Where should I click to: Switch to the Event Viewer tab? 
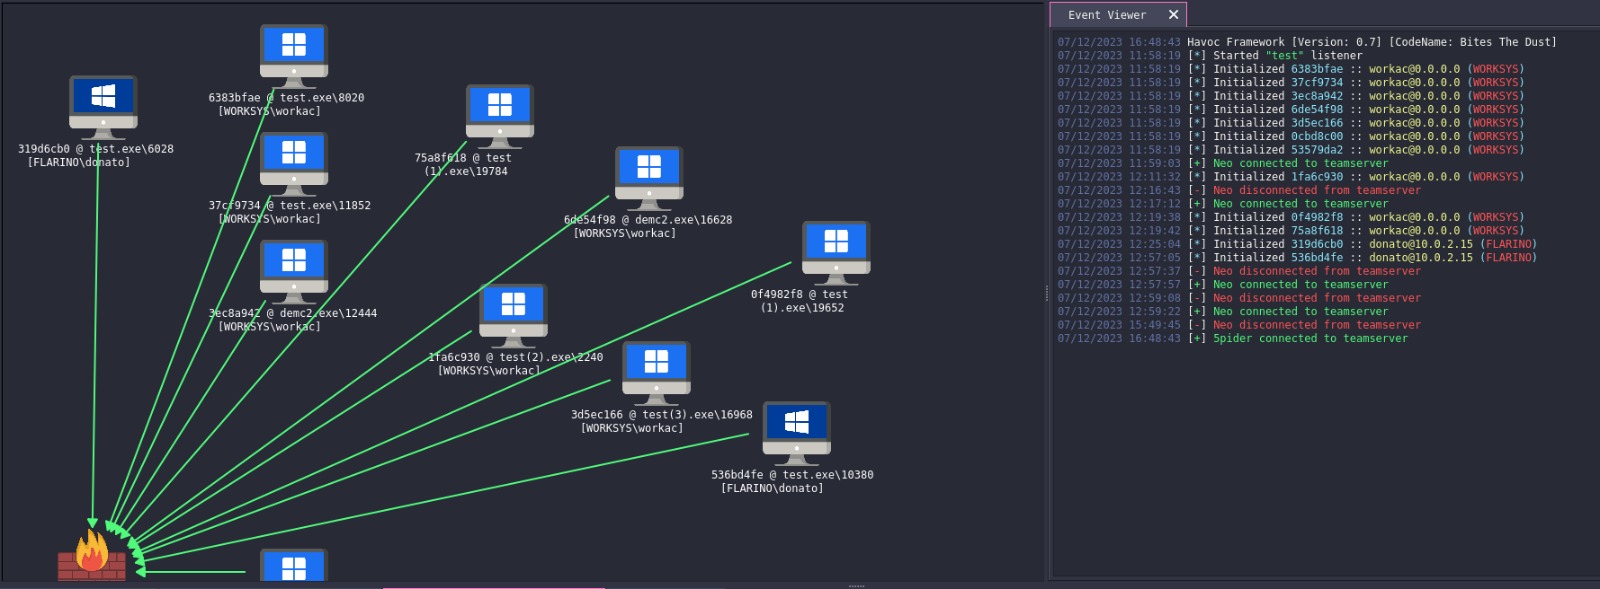pos(1107,15)
